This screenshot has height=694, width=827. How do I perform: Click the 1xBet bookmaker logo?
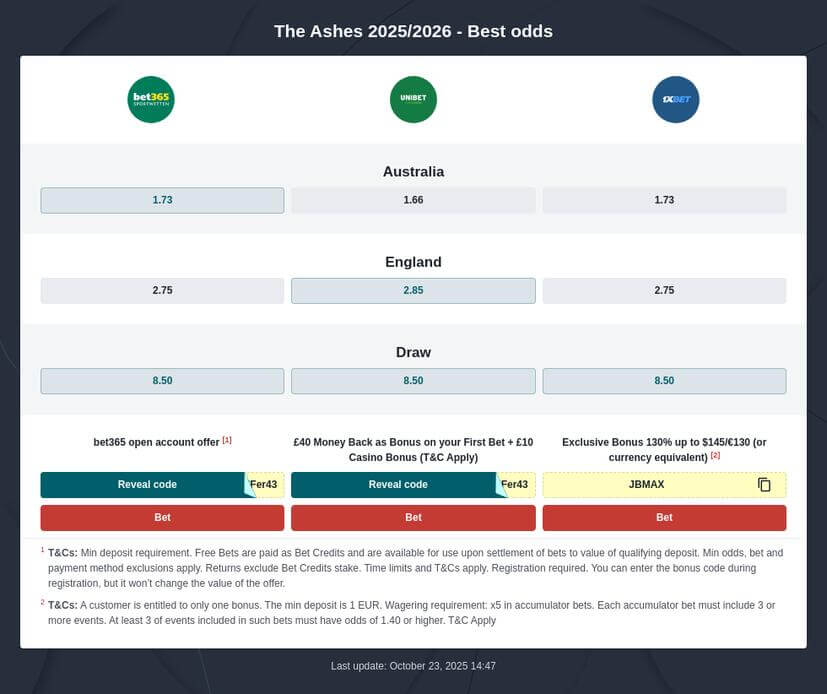[x=675, y=100]
